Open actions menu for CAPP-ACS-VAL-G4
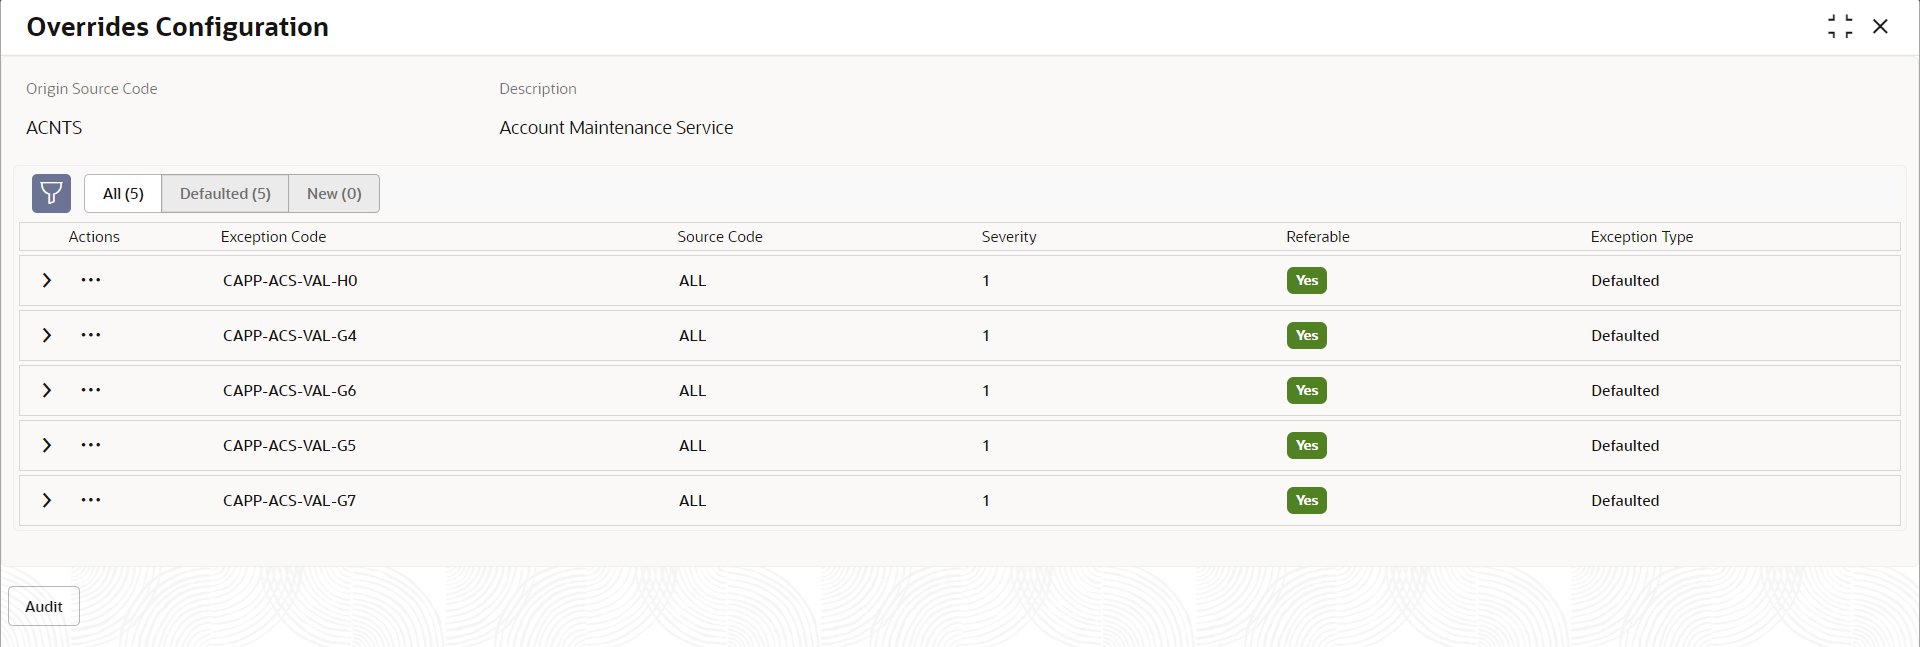The height and width of the screenshot is (647, 1920). point(91,335)
